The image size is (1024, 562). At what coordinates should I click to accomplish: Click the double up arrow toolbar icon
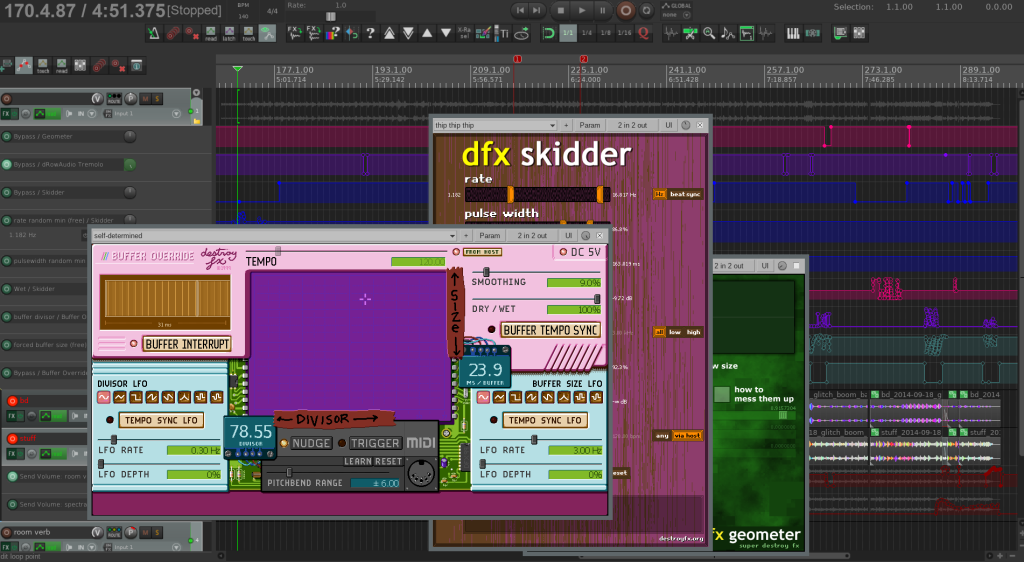[389, 33]
